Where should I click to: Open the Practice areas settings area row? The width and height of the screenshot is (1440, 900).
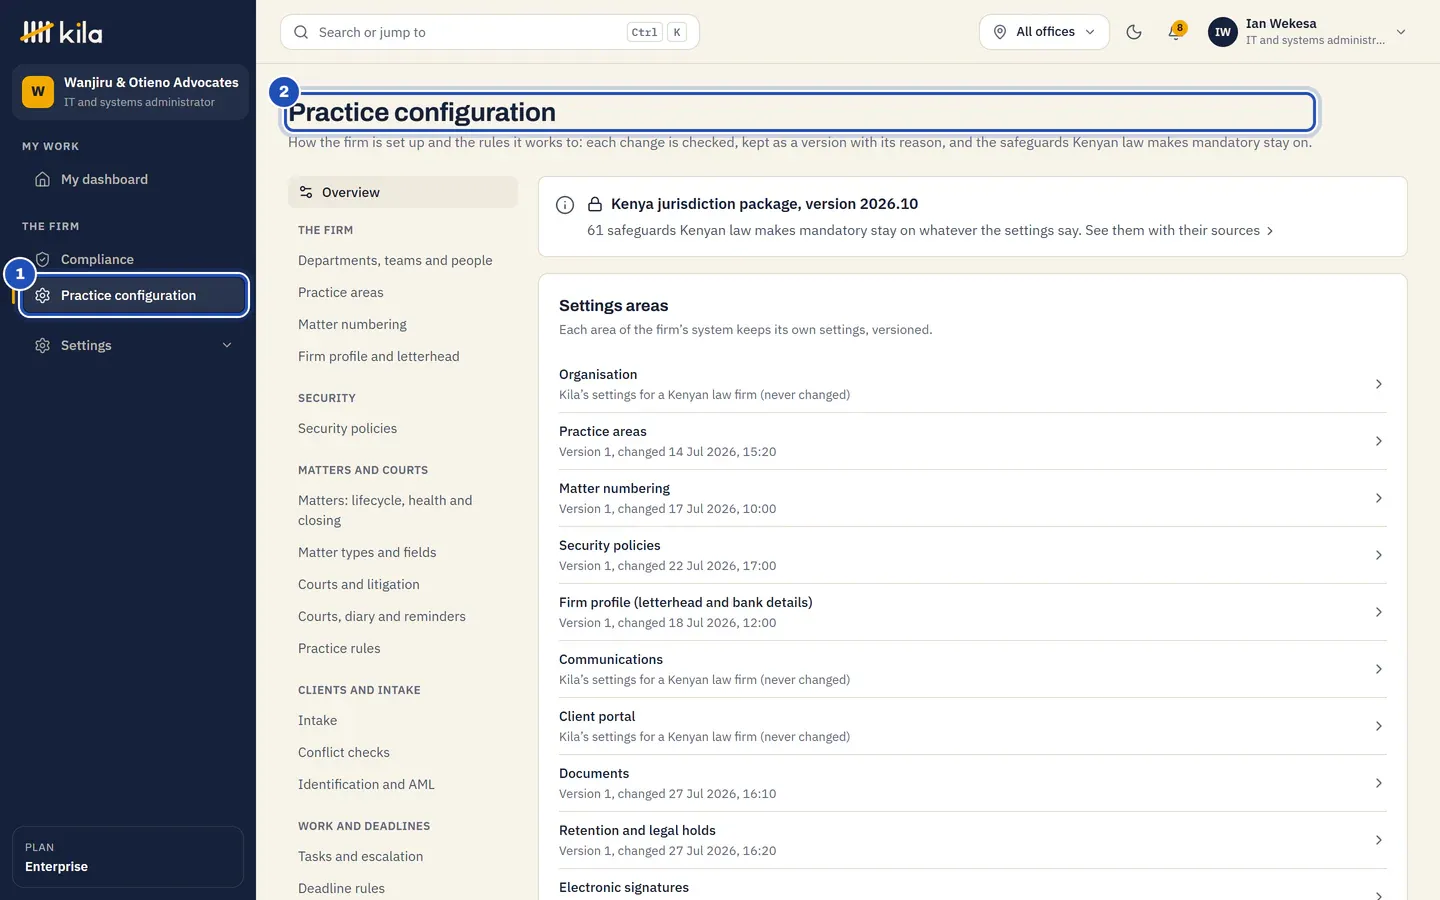(x=972, y=441)
